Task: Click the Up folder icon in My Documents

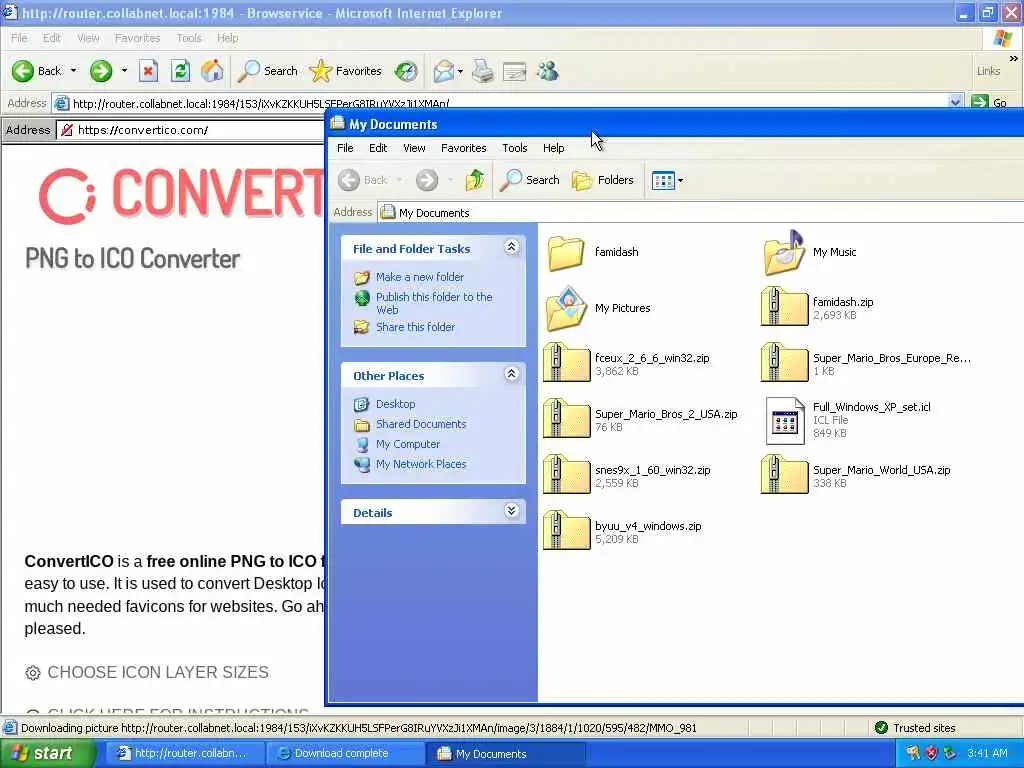Action: (475, 180)
